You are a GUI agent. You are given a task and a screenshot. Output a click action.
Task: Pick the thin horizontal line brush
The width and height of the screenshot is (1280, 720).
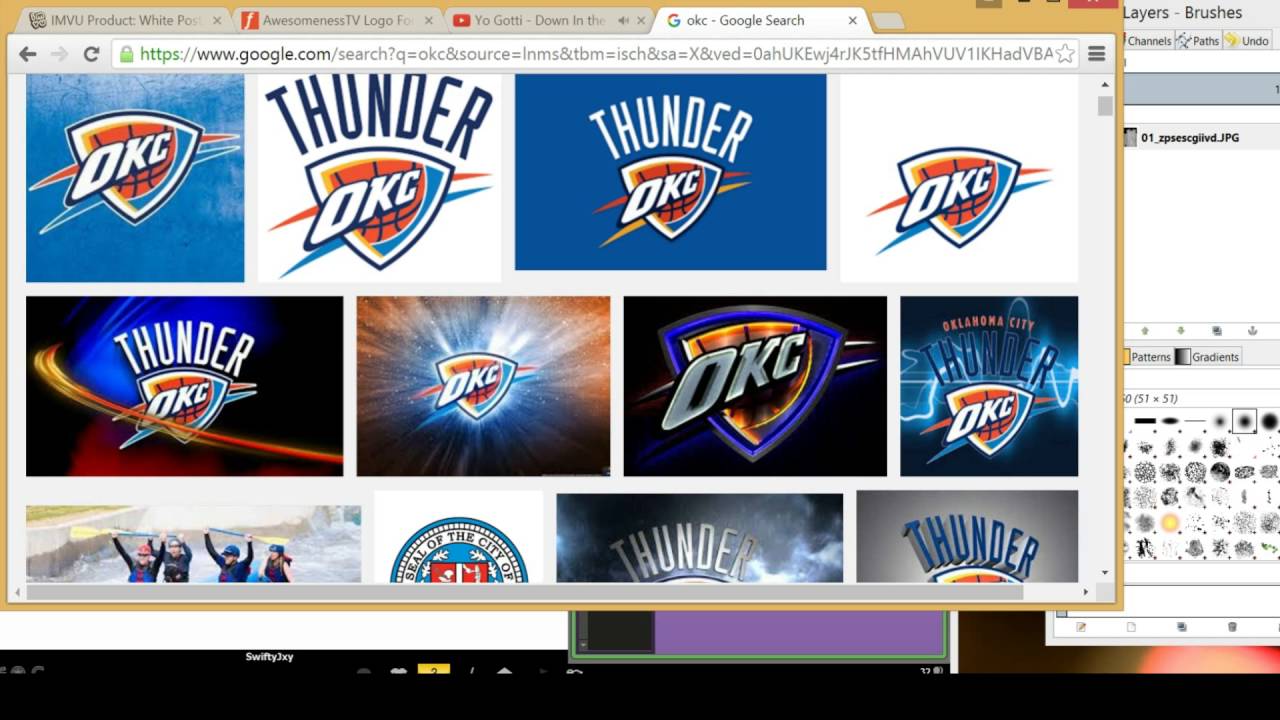point(1195,421)
